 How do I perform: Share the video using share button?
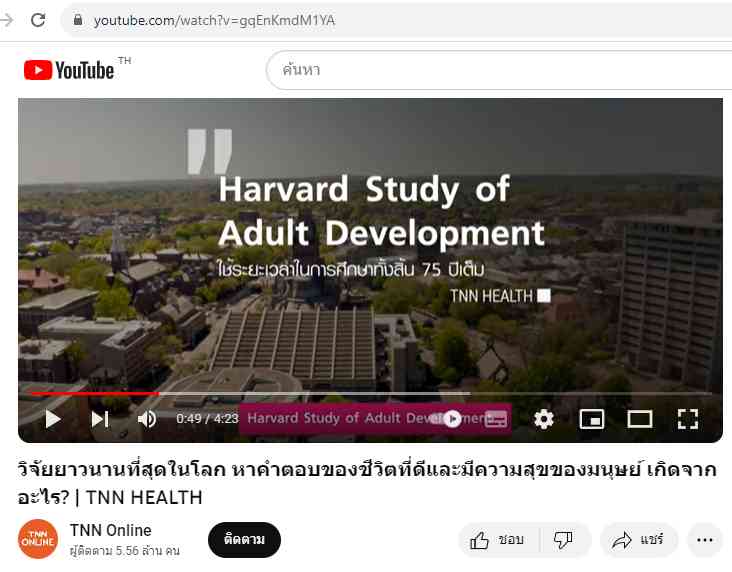[x=638, y=540]
